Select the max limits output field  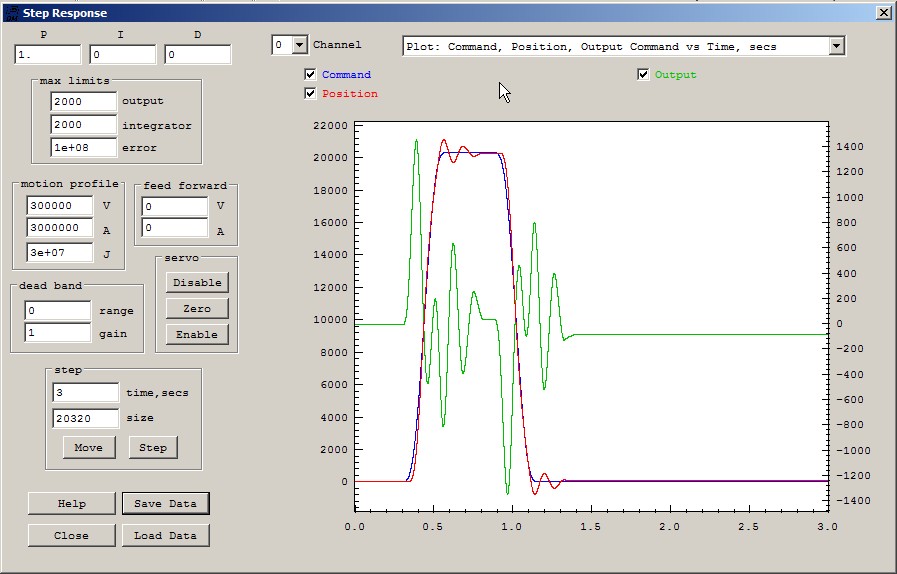[84, 101]
